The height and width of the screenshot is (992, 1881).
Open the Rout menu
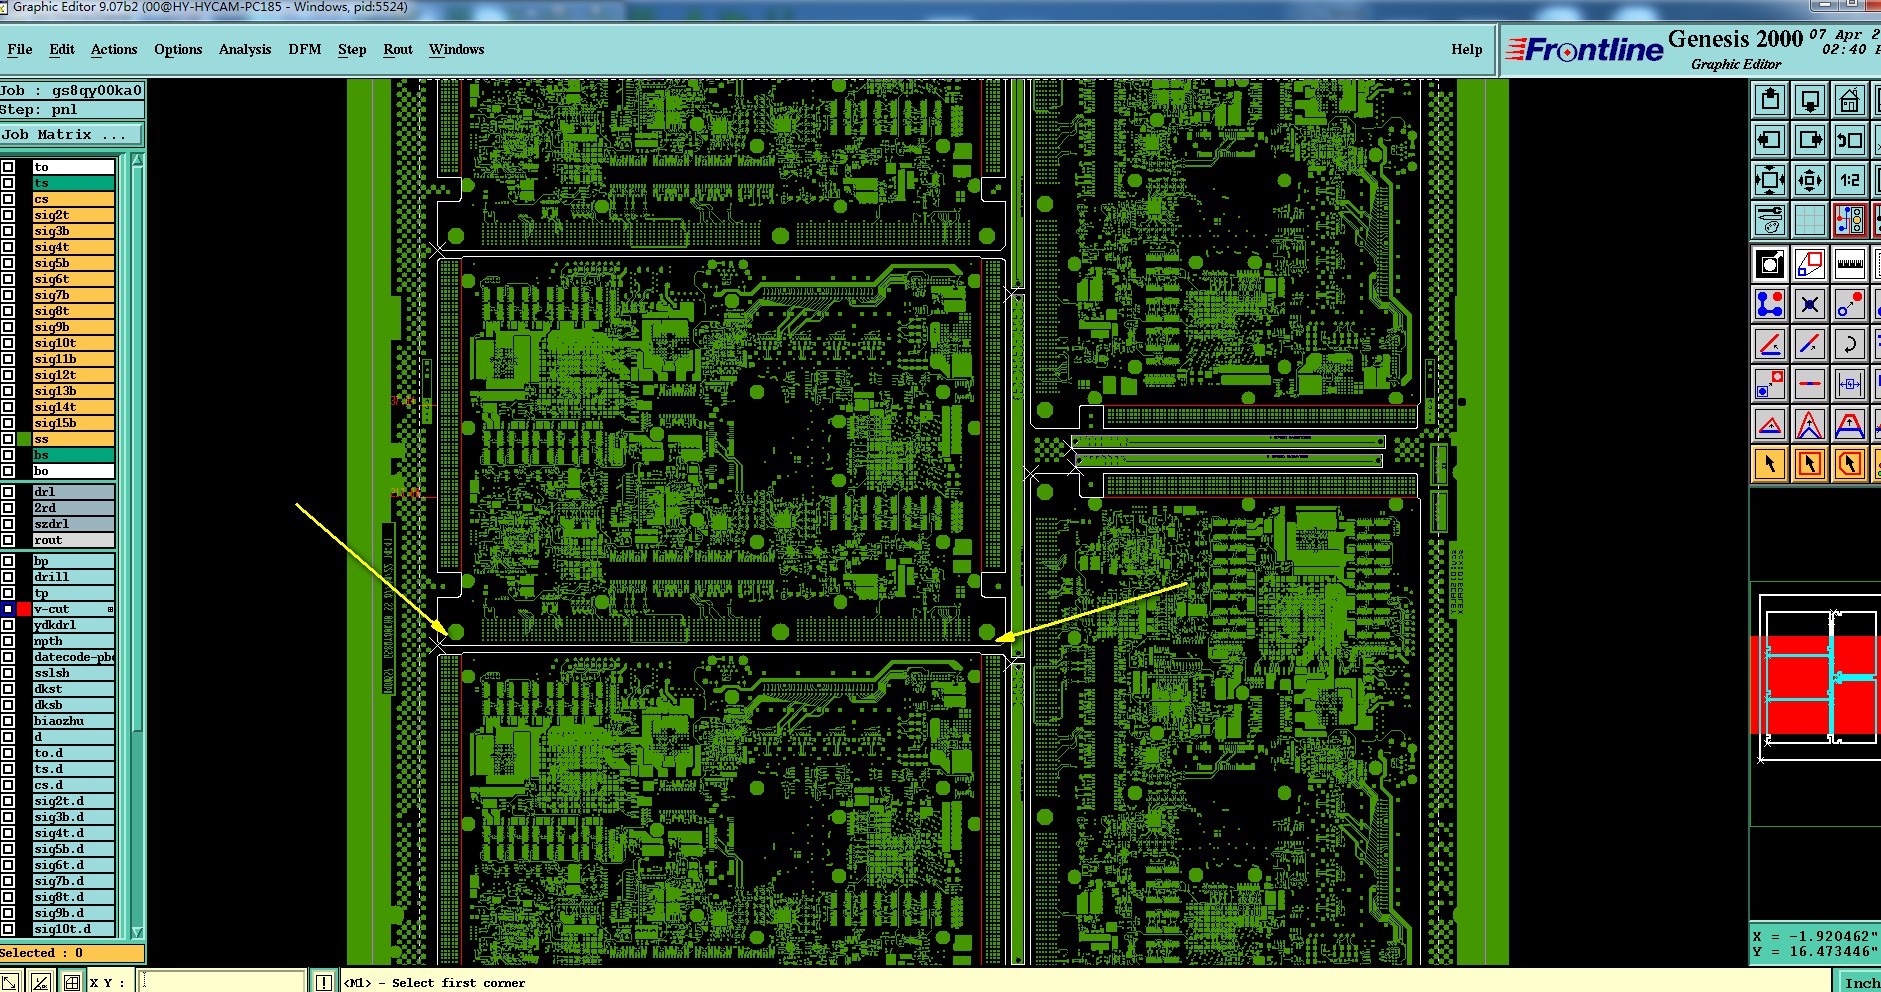click(398, 49)
